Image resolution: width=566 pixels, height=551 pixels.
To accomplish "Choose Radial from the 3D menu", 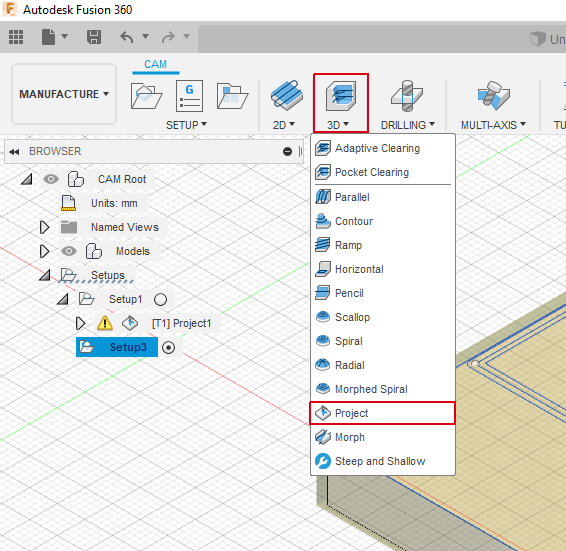I will click(383, 365).
